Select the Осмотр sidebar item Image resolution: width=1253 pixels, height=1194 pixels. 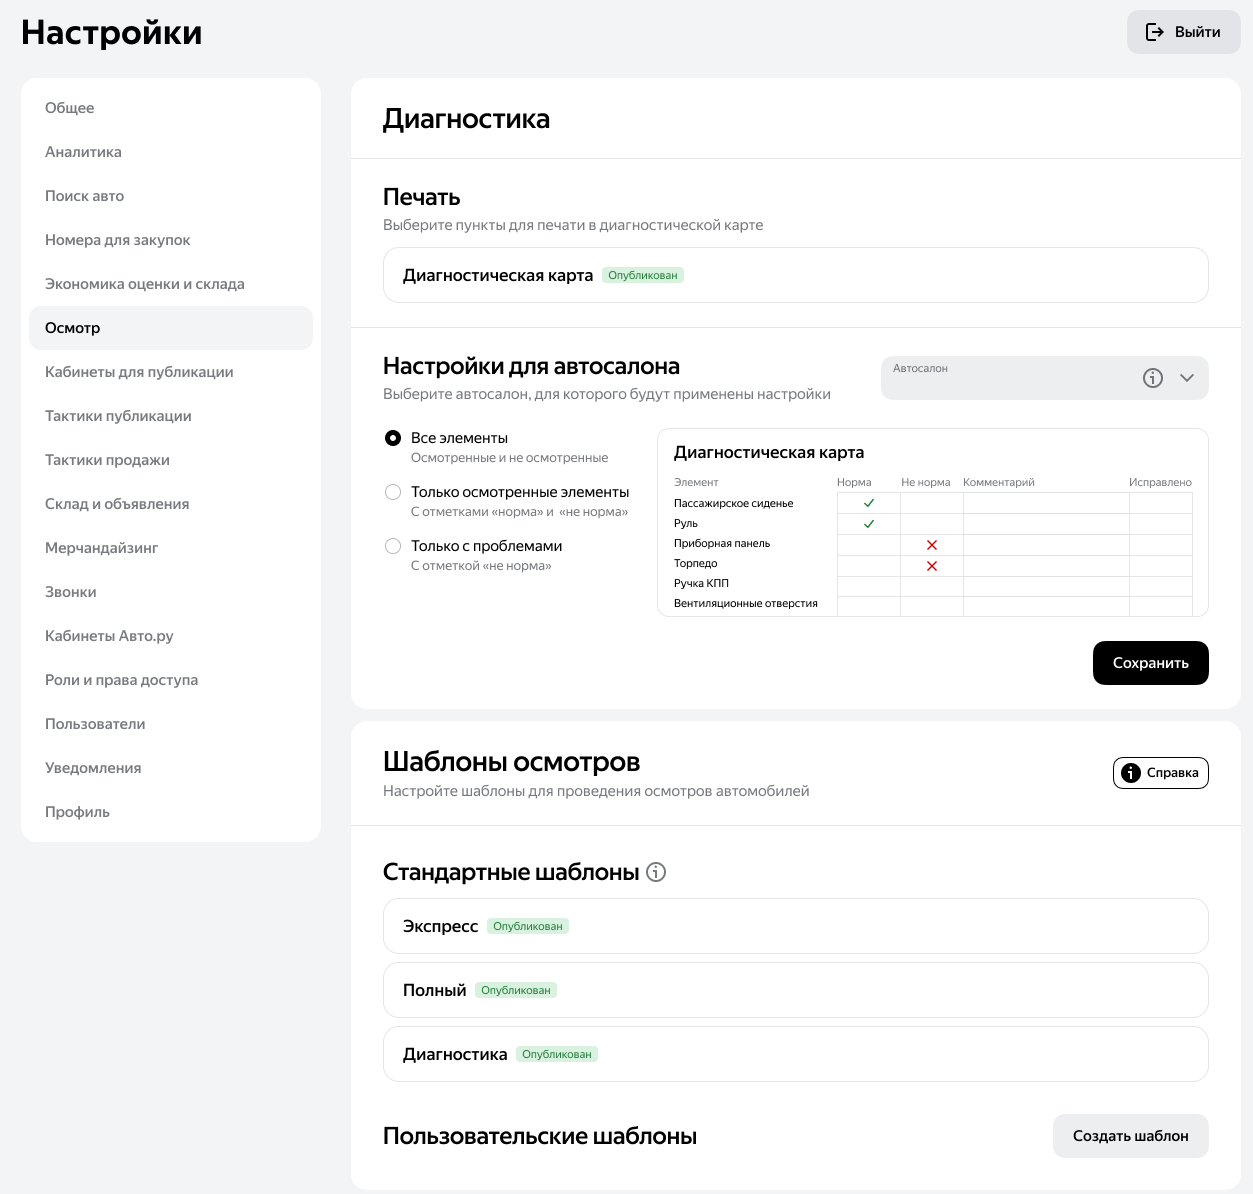(171, 328)
